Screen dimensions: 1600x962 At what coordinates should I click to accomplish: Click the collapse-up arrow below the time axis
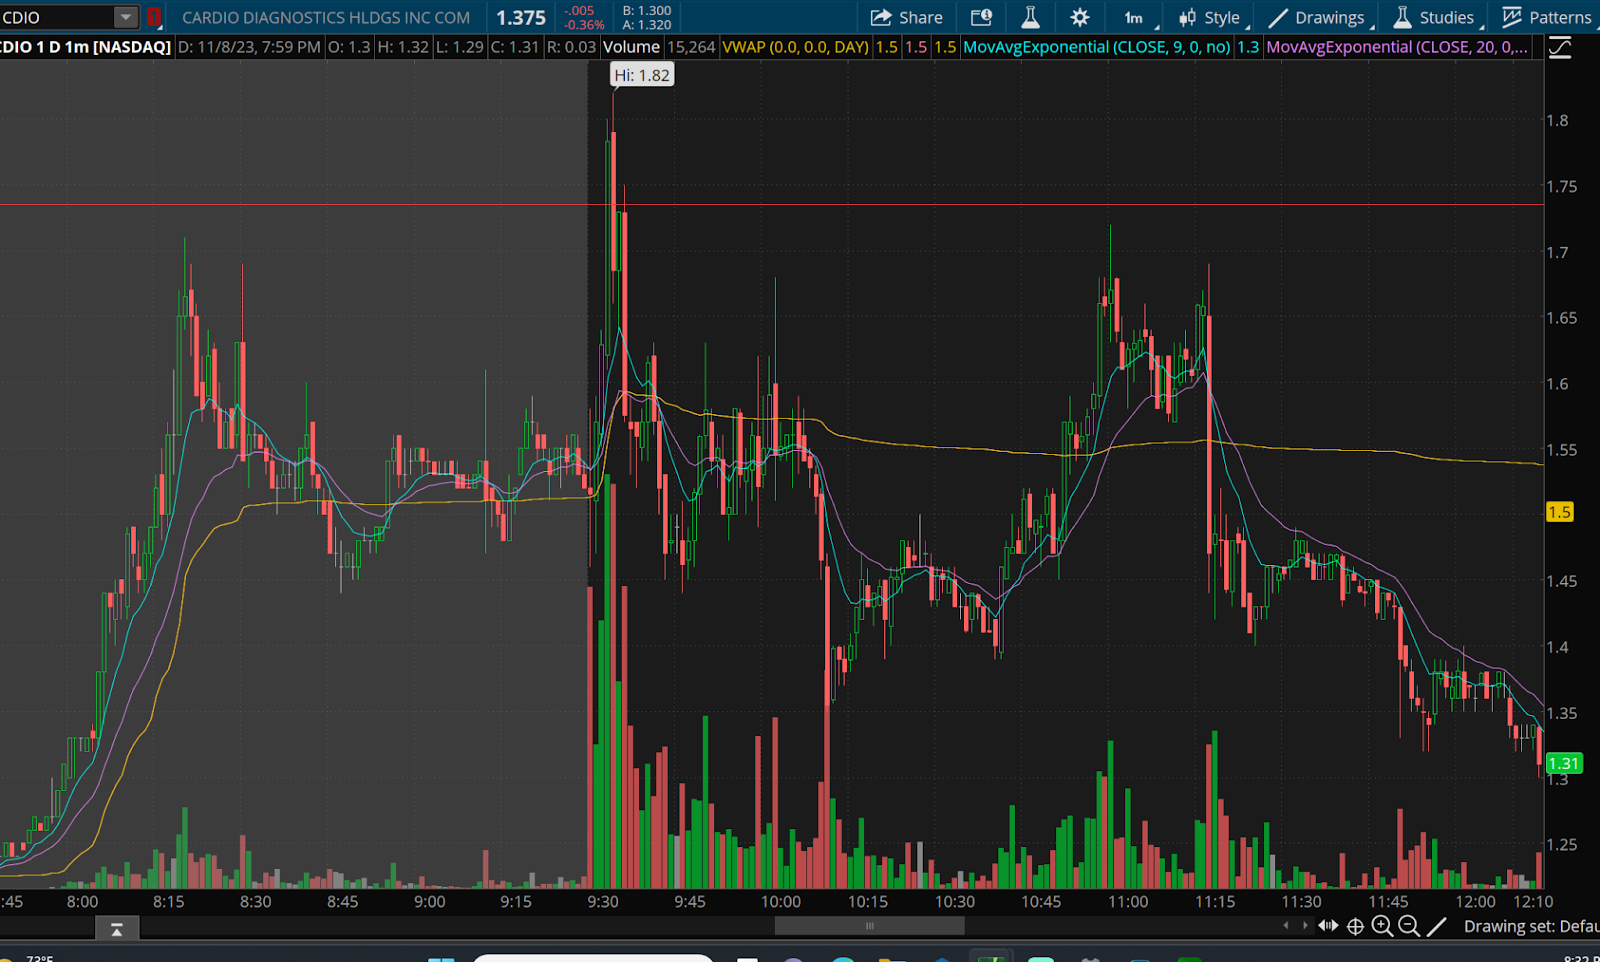[117, 929]
